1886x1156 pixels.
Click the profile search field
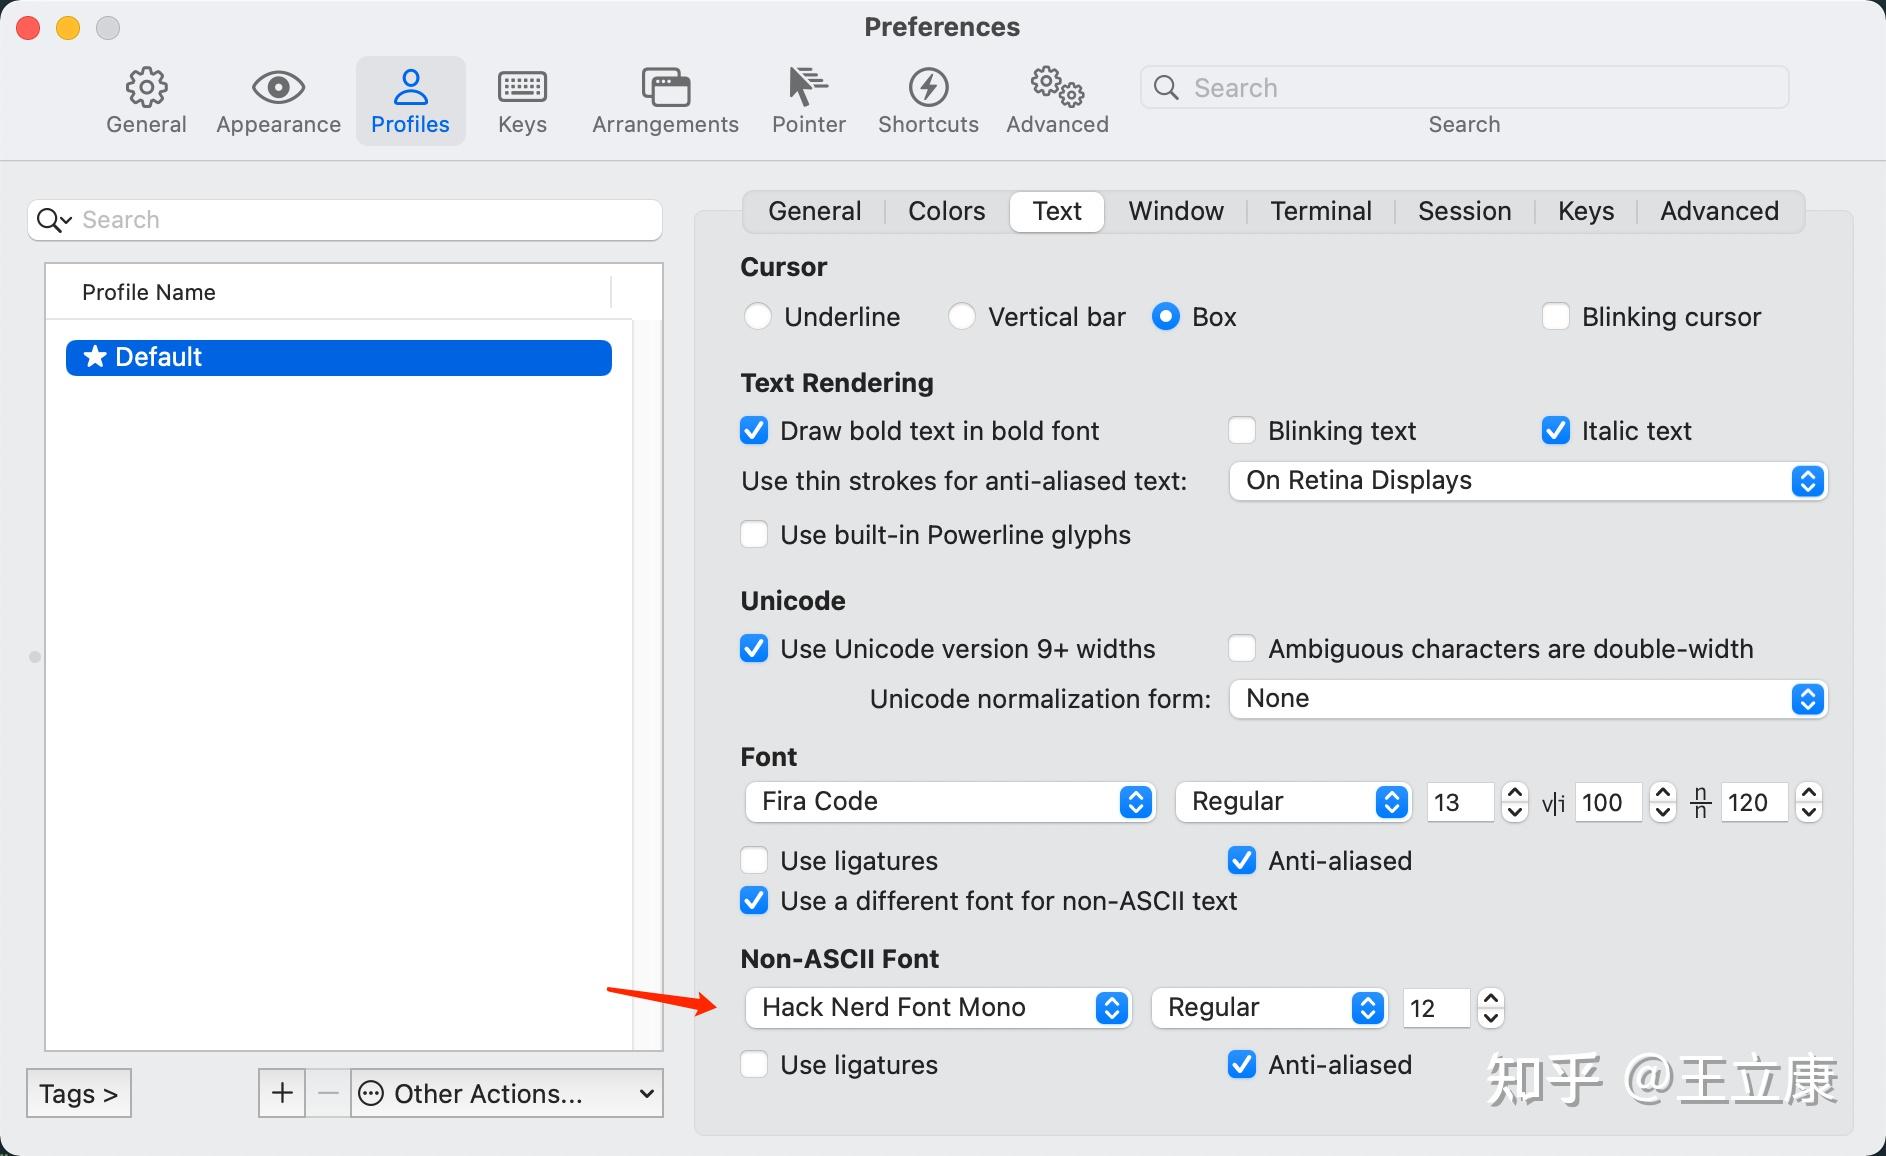(x=345, y=220)
